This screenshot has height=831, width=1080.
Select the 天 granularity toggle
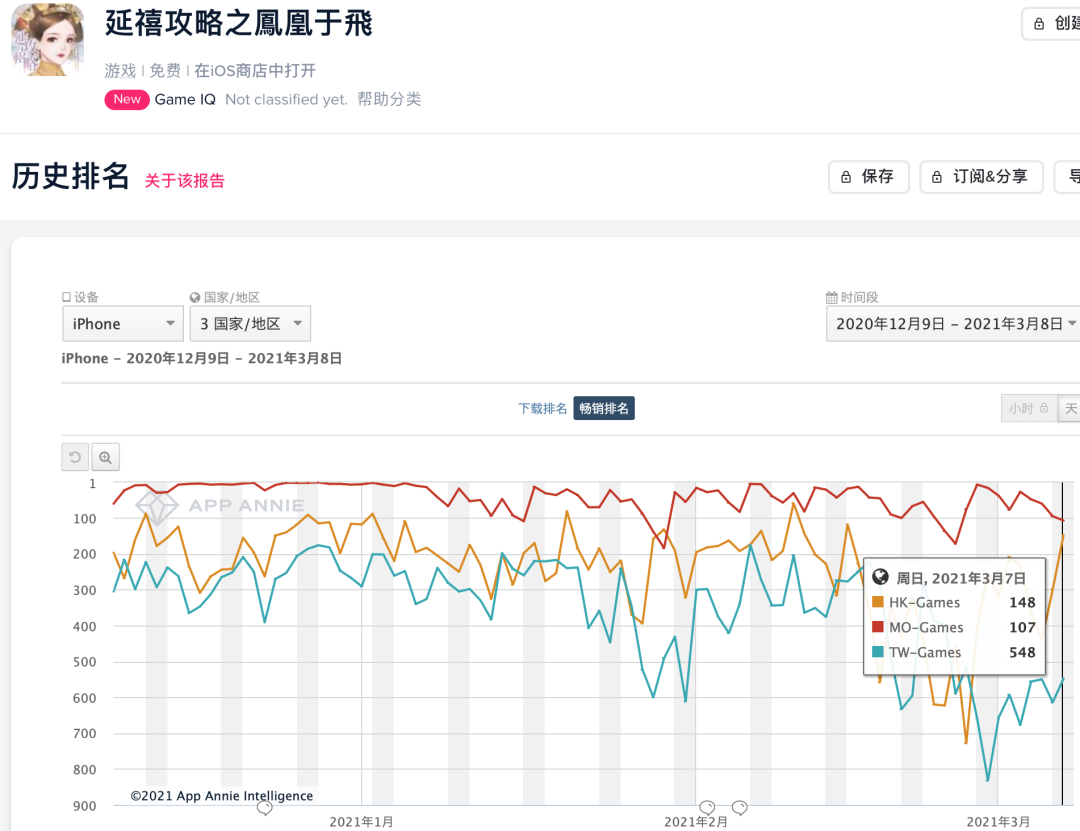1070,409
